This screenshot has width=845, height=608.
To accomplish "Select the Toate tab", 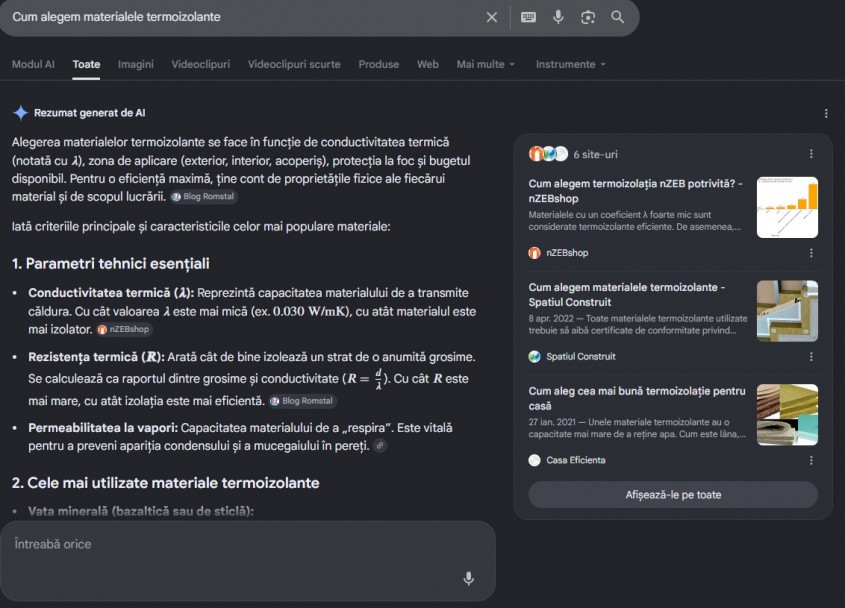I will point(86,64).
